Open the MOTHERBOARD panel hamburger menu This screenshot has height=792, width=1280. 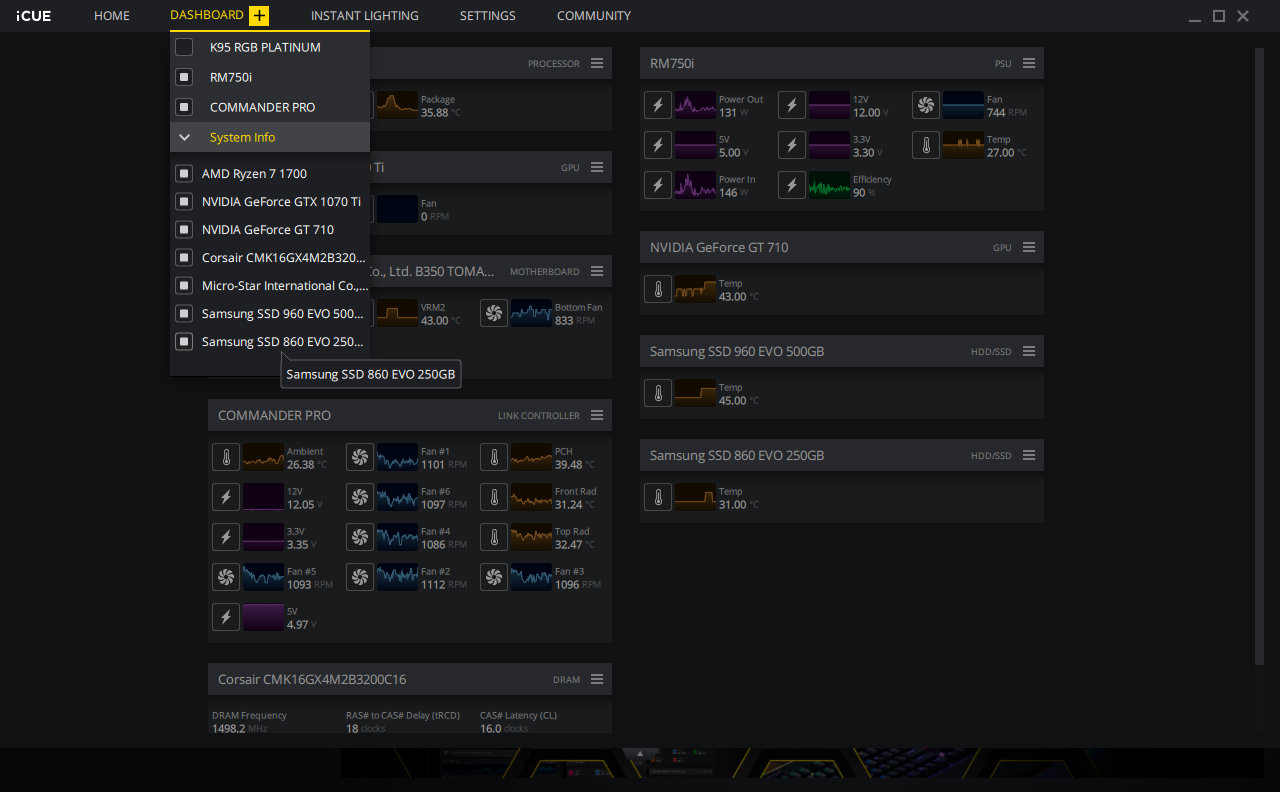(x=597, y=271)
